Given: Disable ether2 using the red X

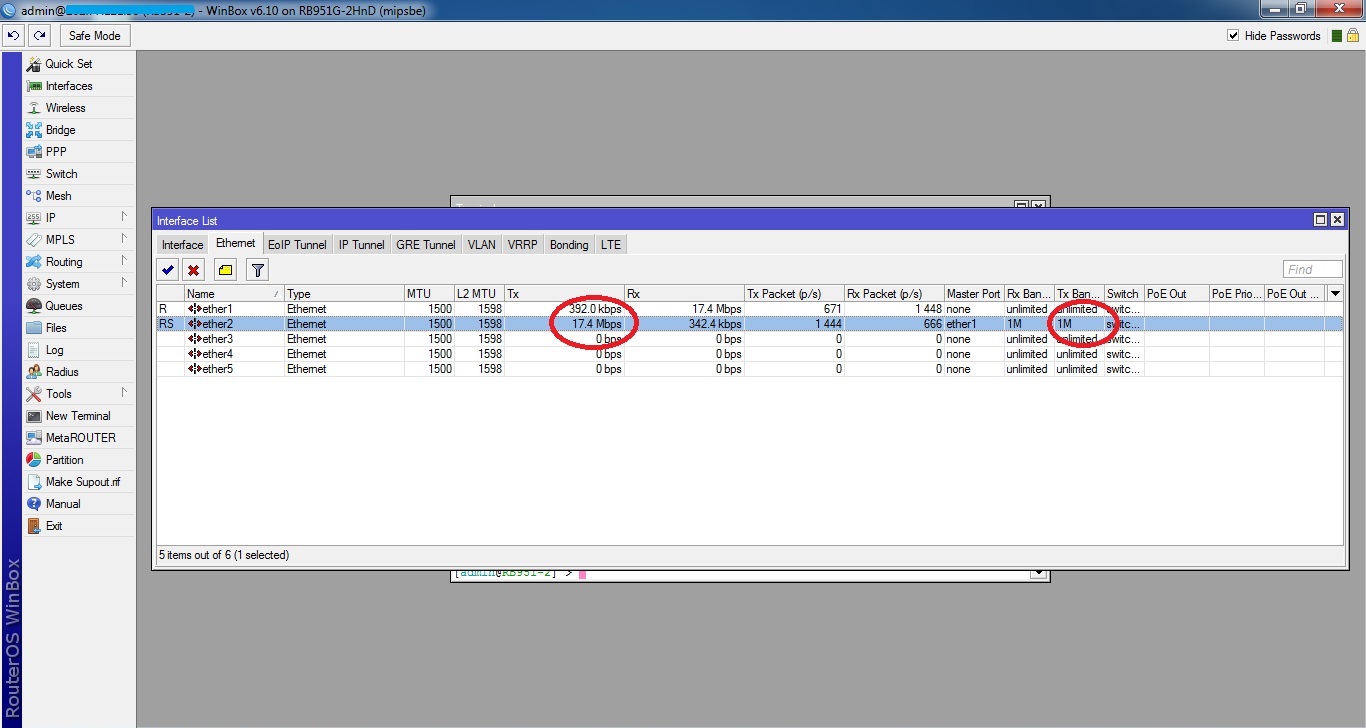Looking at the screenshot, I should [x=194, y=269].
